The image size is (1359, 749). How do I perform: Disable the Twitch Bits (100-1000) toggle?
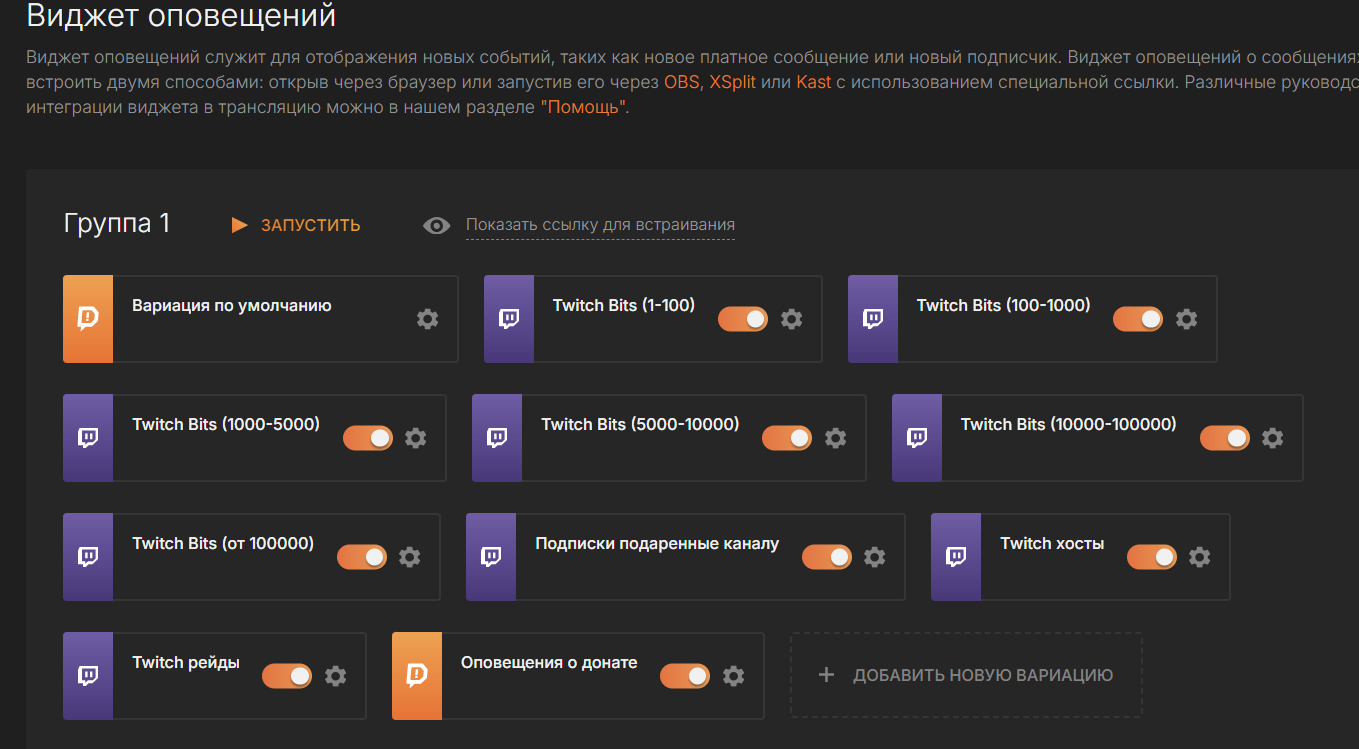[x=1138, y=319]
